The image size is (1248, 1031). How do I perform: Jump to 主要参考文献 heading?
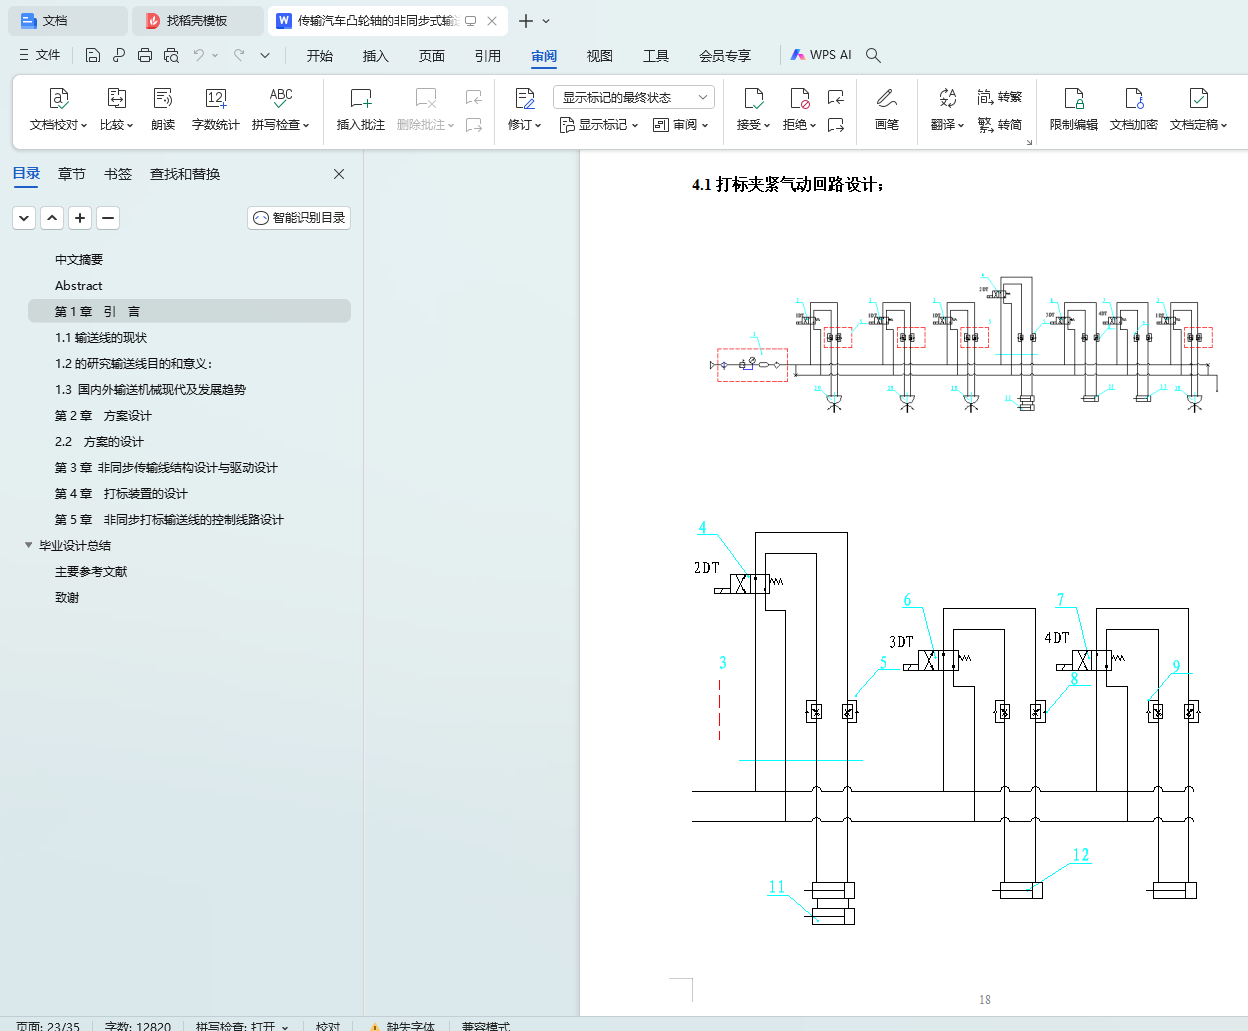tap(91, 571)
